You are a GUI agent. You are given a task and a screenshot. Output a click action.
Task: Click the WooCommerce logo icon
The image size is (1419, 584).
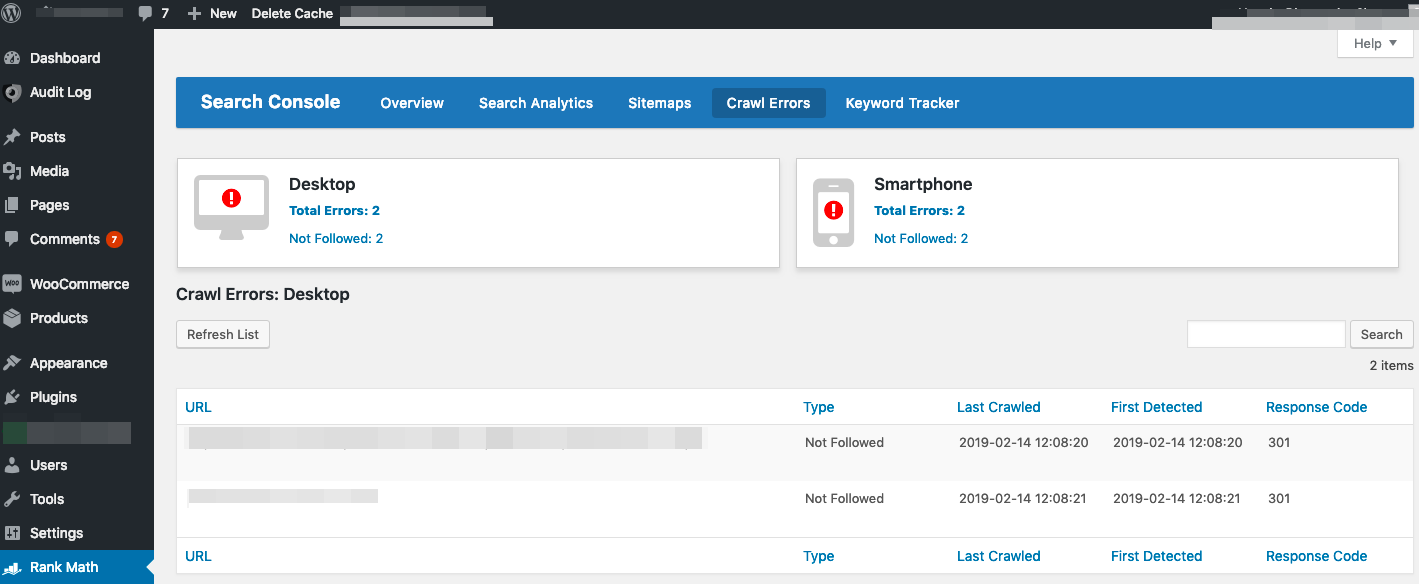point(13,284)
